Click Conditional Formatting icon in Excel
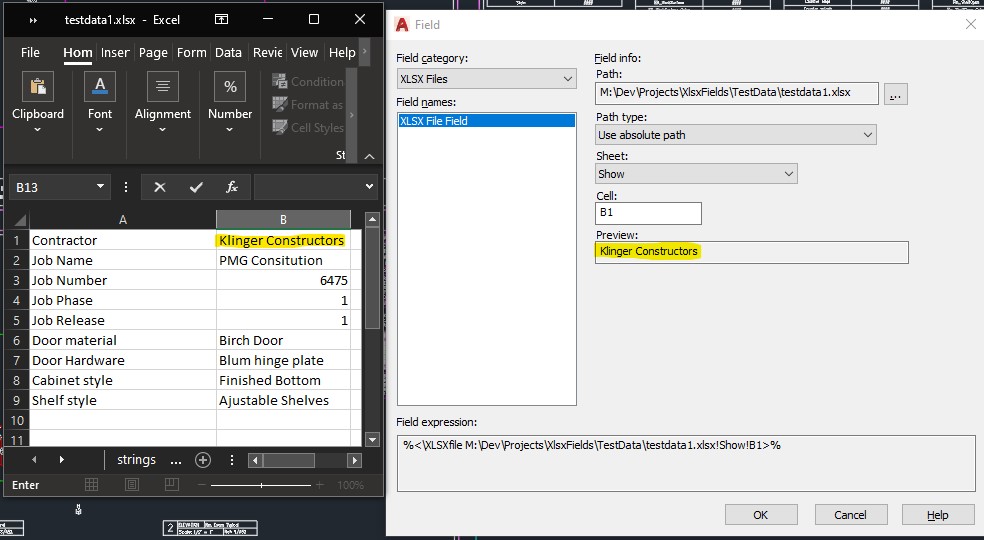Image resolution: width=984 pixels, height=540 pixels. (280, 81)
